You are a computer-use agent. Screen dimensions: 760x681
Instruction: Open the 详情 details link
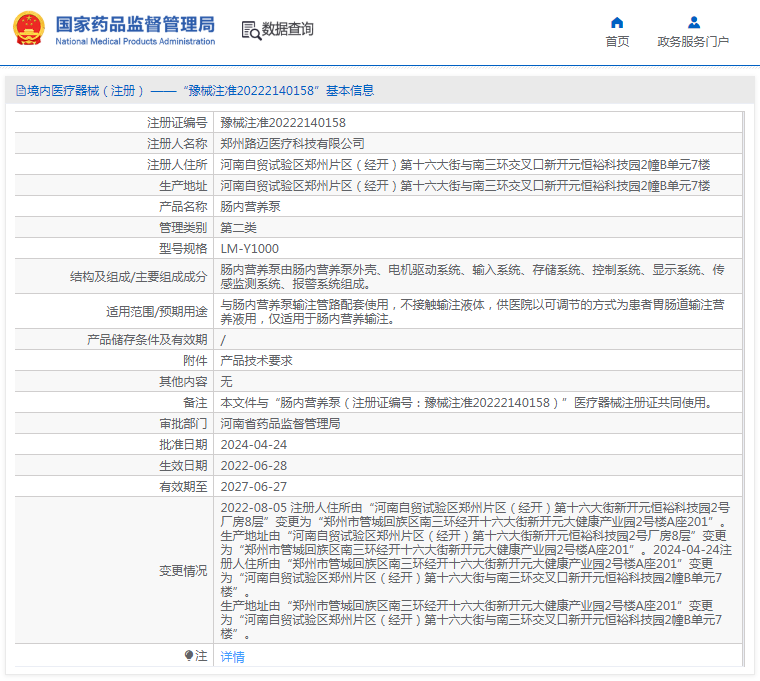point(232,657)
